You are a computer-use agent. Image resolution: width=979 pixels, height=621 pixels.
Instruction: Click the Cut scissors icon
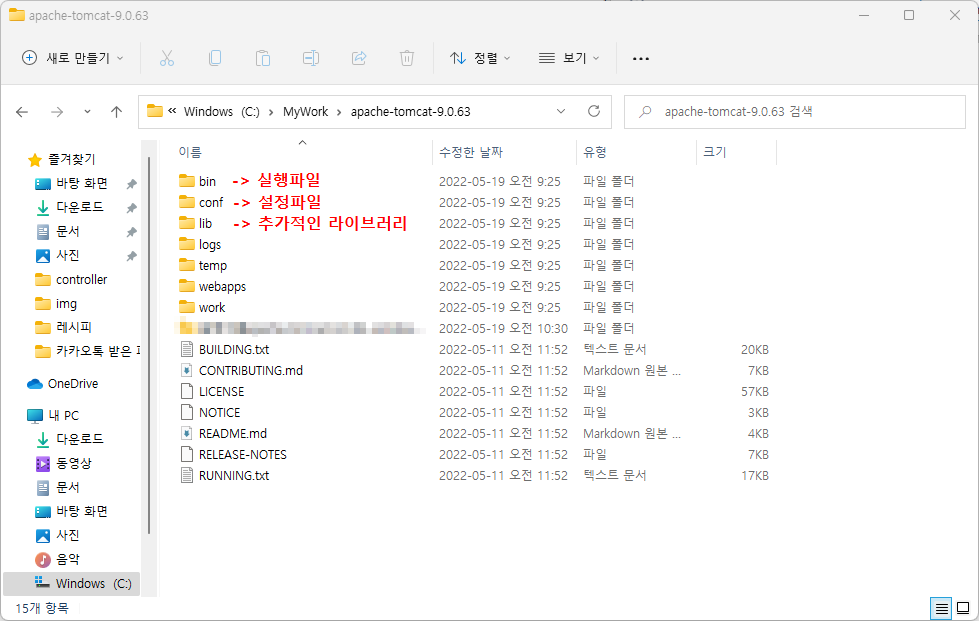point(166,58)
